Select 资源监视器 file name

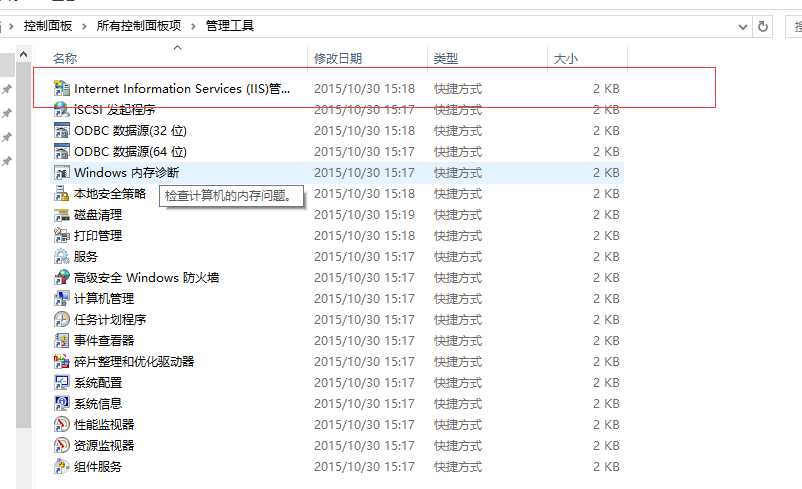tap(104, 446)
